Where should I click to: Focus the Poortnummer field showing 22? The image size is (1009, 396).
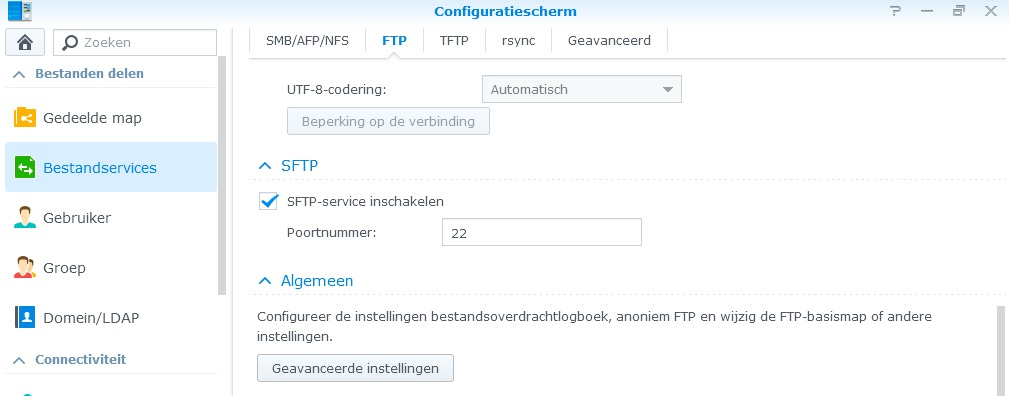(542, 232)
